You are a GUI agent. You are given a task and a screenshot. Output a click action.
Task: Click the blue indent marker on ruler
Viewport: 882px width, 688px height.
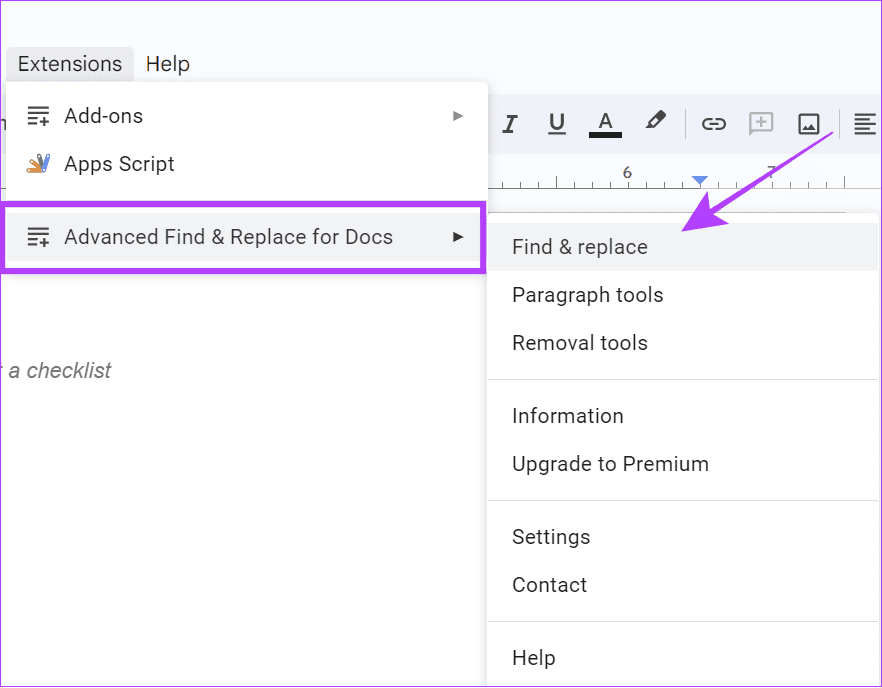[700, 180]
